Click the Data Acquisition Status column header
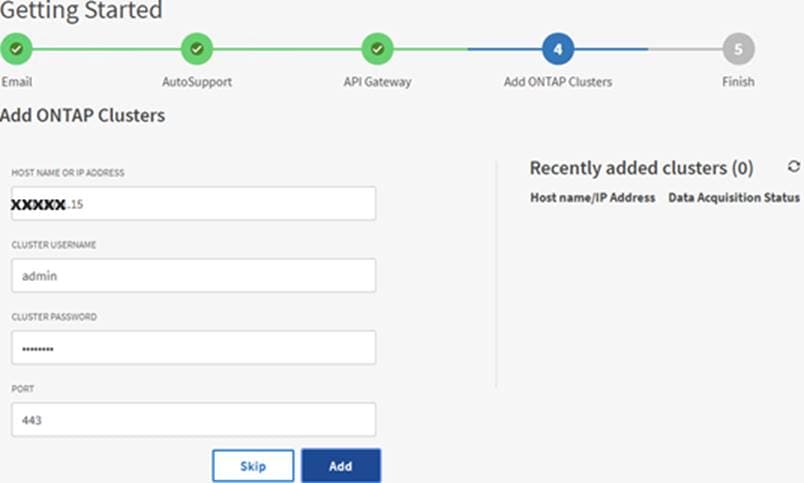This screenshot has height=483, width=804. pos(734,197)
